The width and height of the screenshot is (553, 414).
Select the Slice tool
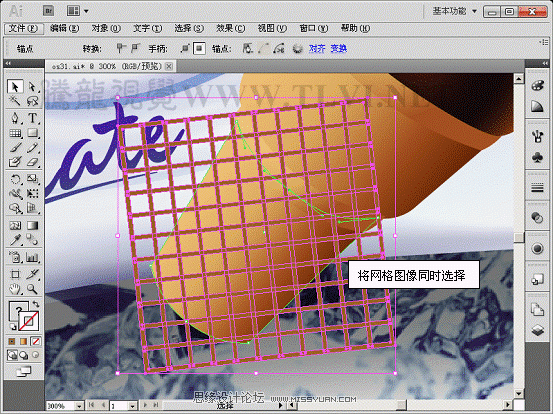[x=32, y=274]
